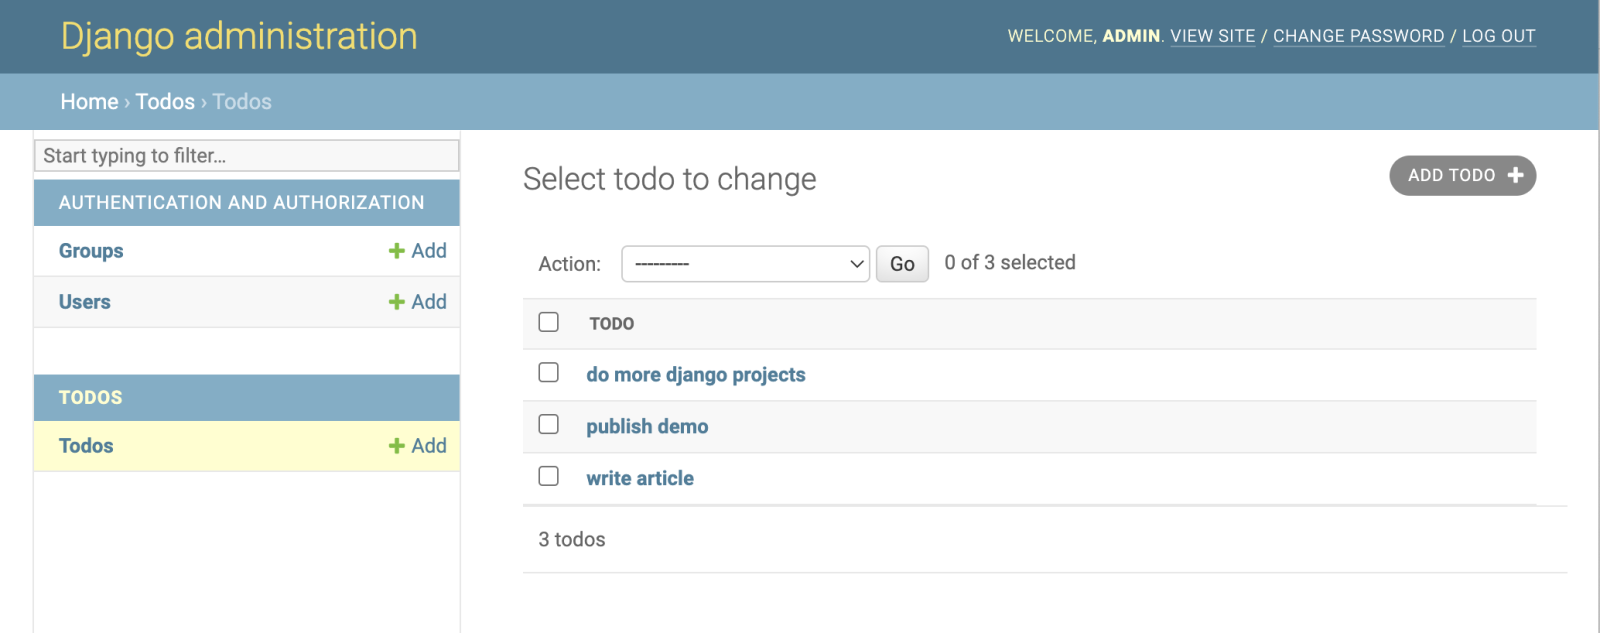
Task: Focus the sidebar filter input field
Action: click(x=247, y=156)
